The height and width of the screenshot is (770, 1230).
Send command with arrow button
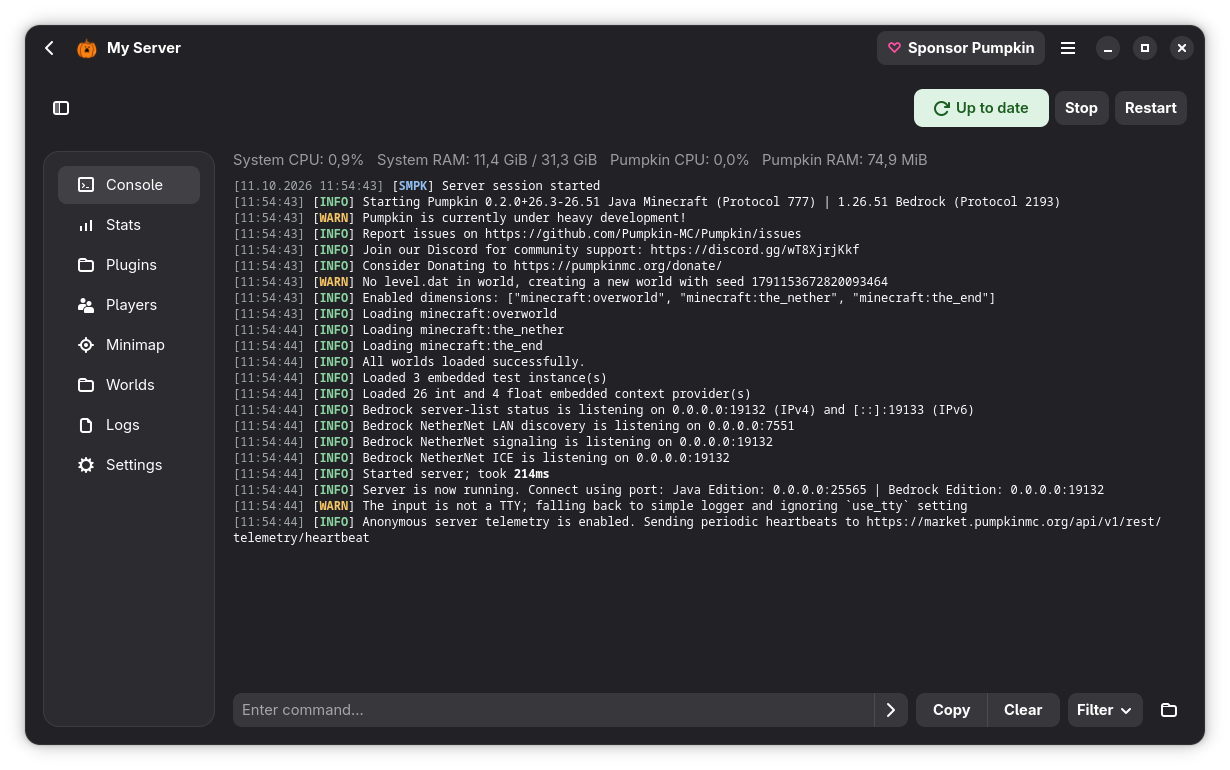(891, 710)
